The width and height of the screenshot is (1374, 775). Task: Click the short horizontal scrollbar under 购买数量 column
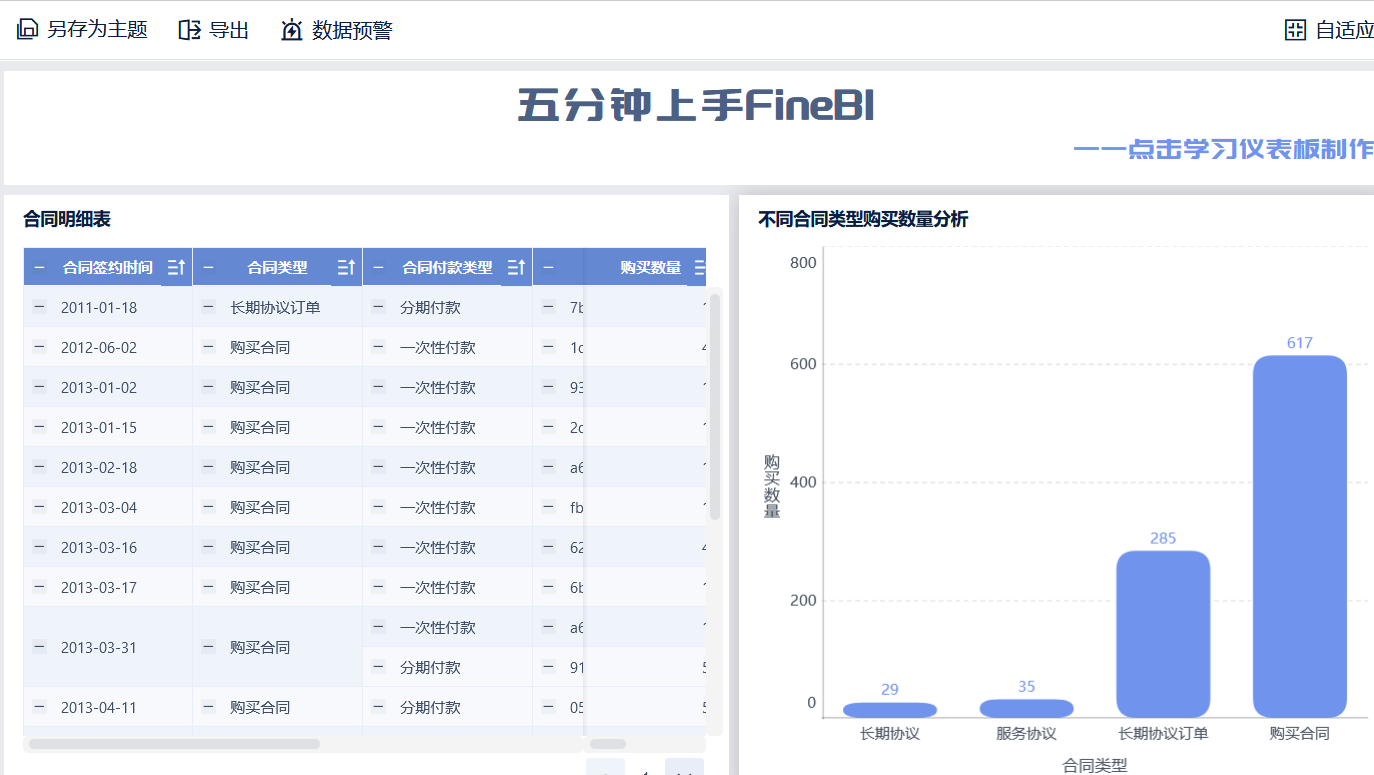point(608,744)
